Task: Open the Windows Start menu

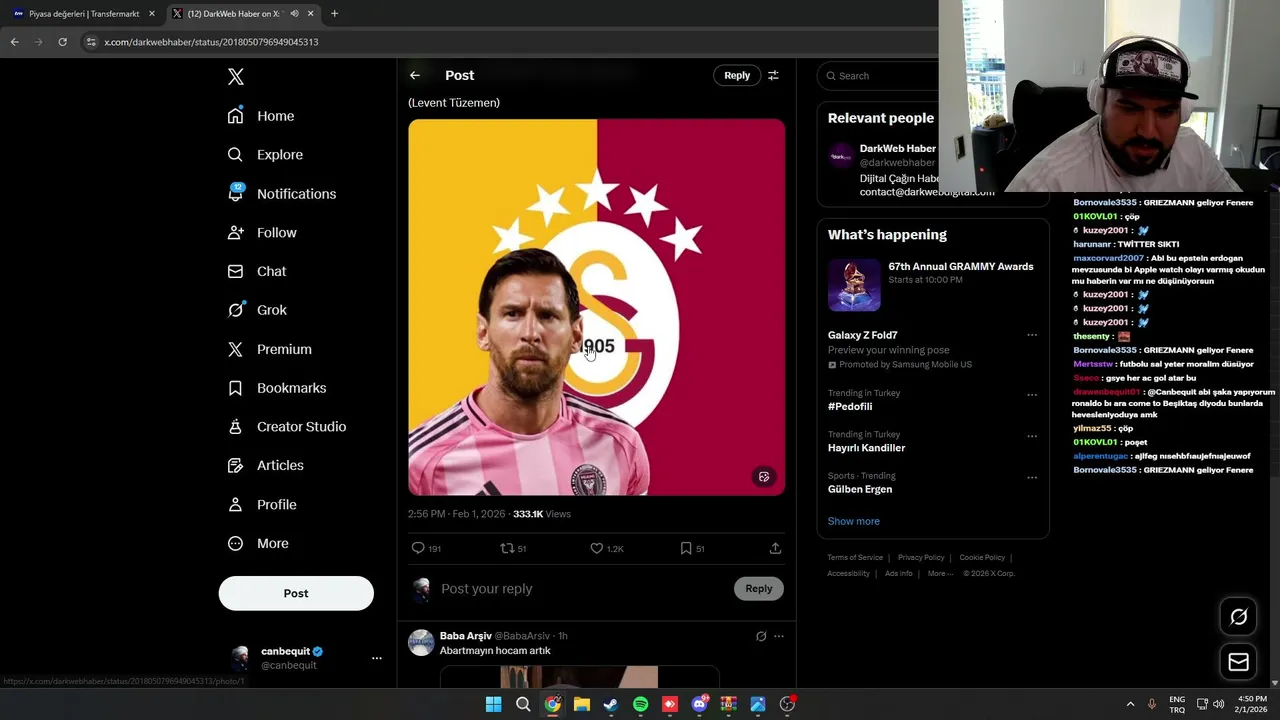Action: pyautogui.click(x=493, y=704)
